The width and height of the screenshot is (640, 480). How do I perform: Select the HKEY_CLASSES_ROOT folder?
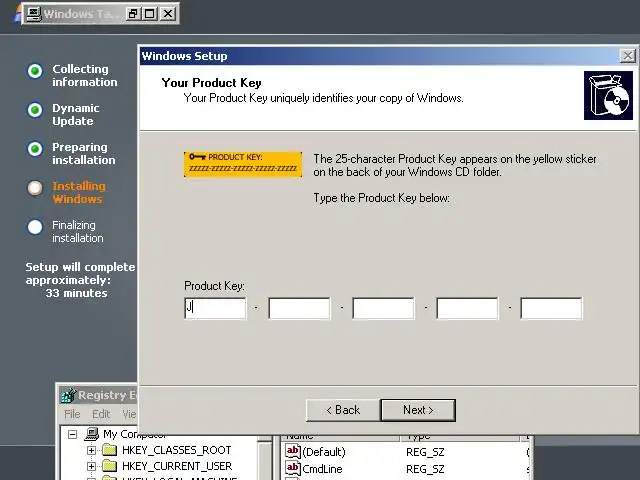pyautogui.click(x=177, y=450)
